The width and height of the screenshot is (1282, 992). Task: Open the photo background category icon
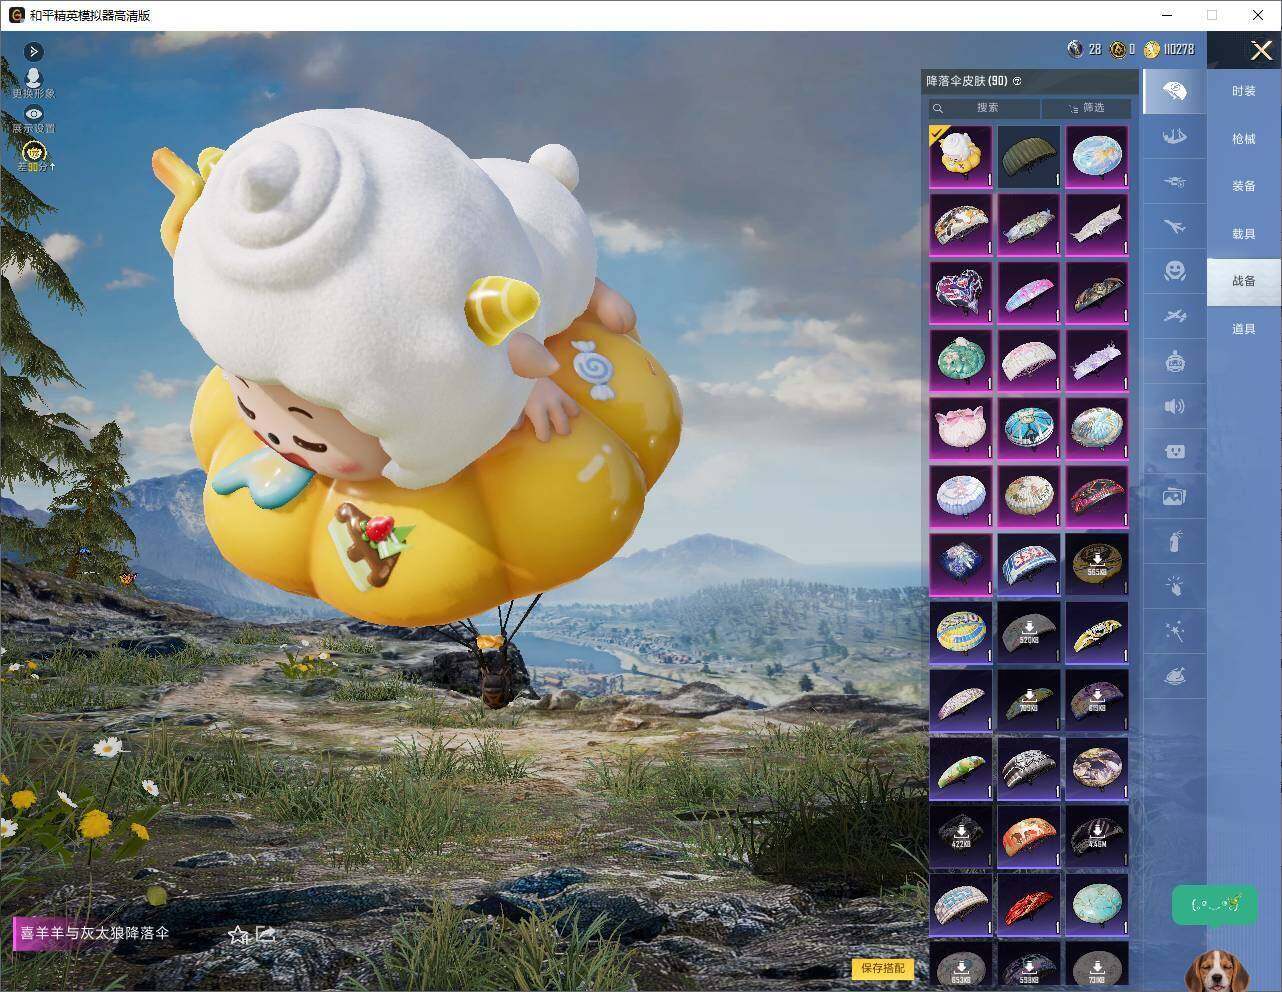[x=1174, y=496]
